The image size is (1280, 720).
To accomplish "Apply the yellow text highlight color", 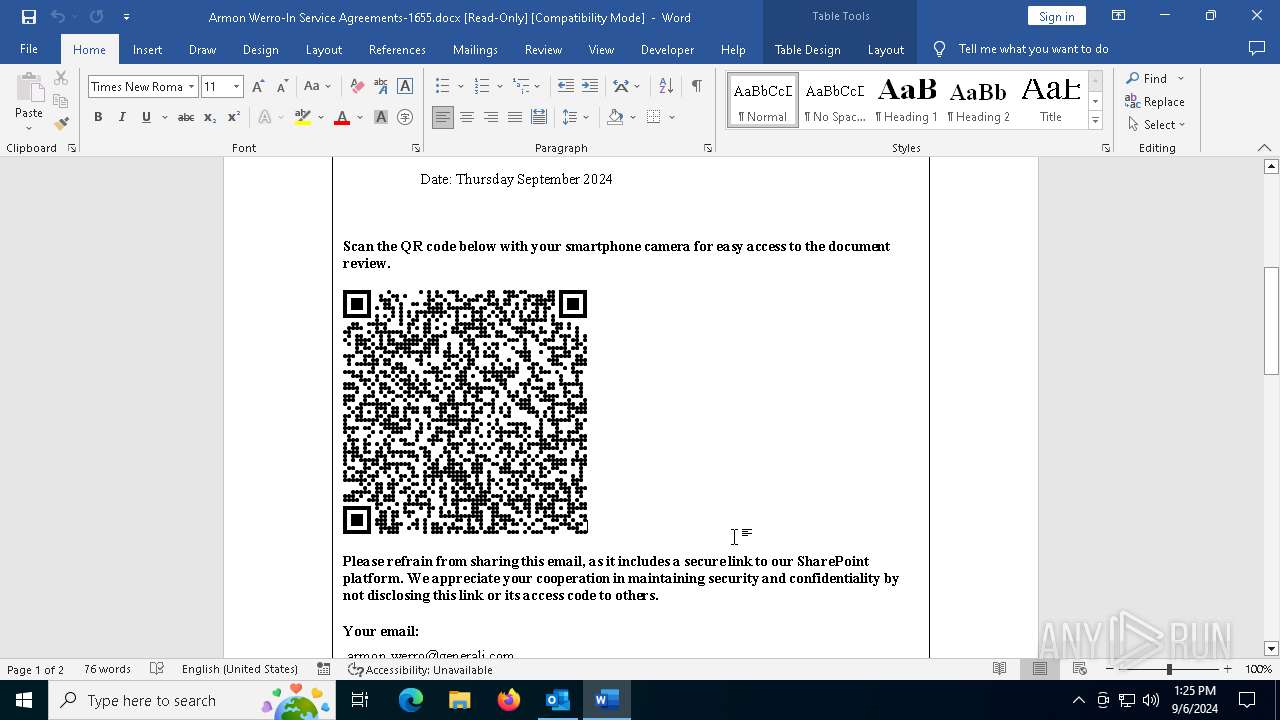I will click(303, 117).
